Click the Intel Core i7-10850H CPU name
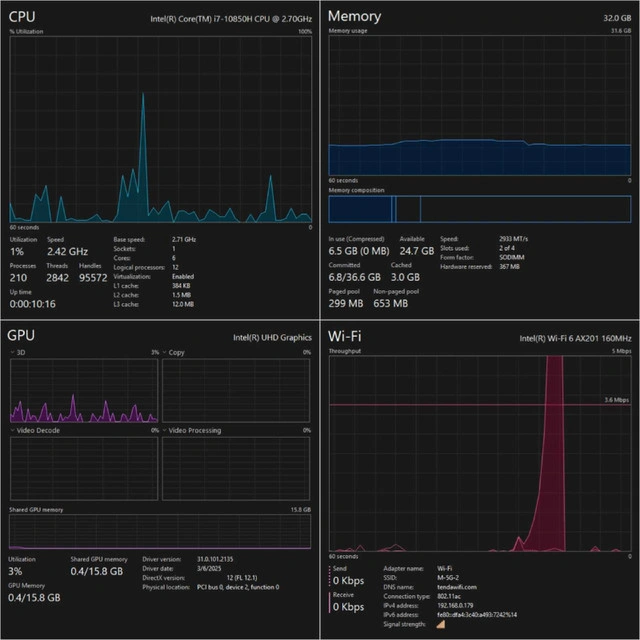 231,18
